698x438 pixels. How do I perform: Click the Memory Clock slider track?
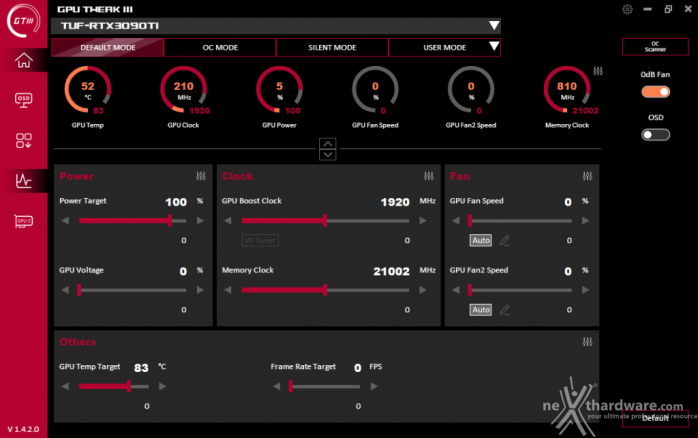click(x=325, y=290)
